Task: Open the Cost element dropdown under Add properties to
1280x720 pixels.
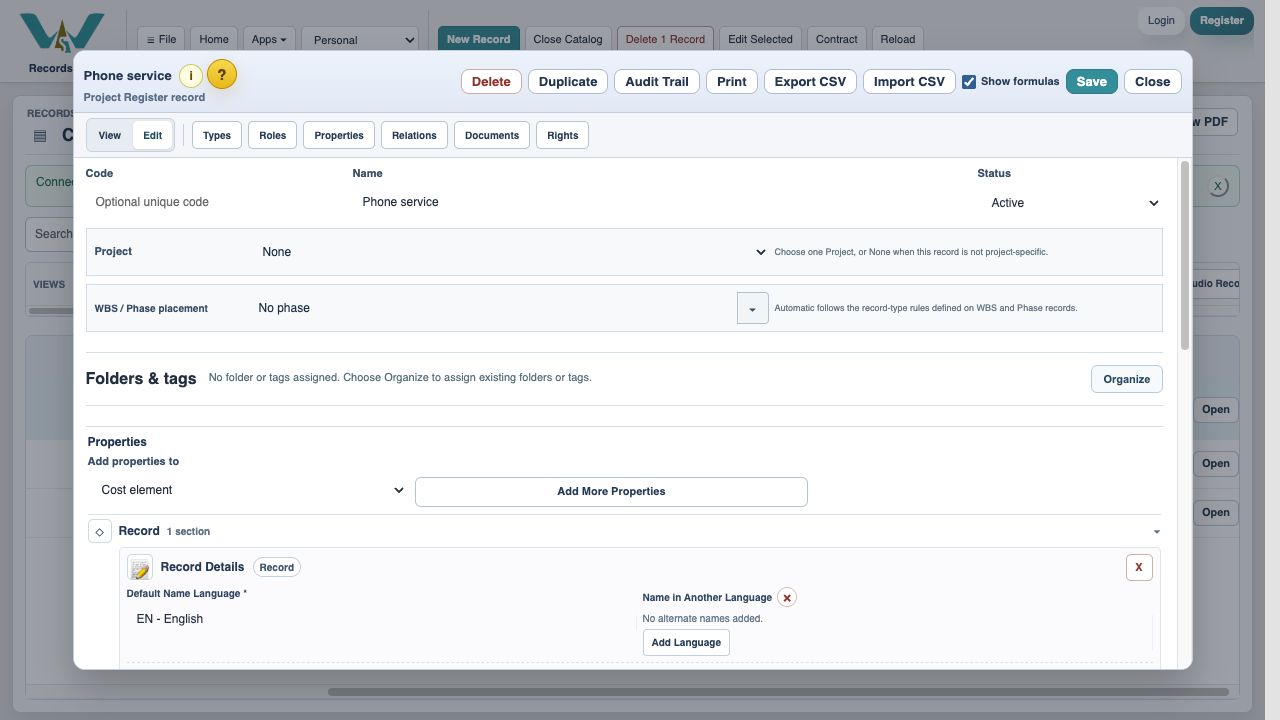Action: (x=250, y=490)
